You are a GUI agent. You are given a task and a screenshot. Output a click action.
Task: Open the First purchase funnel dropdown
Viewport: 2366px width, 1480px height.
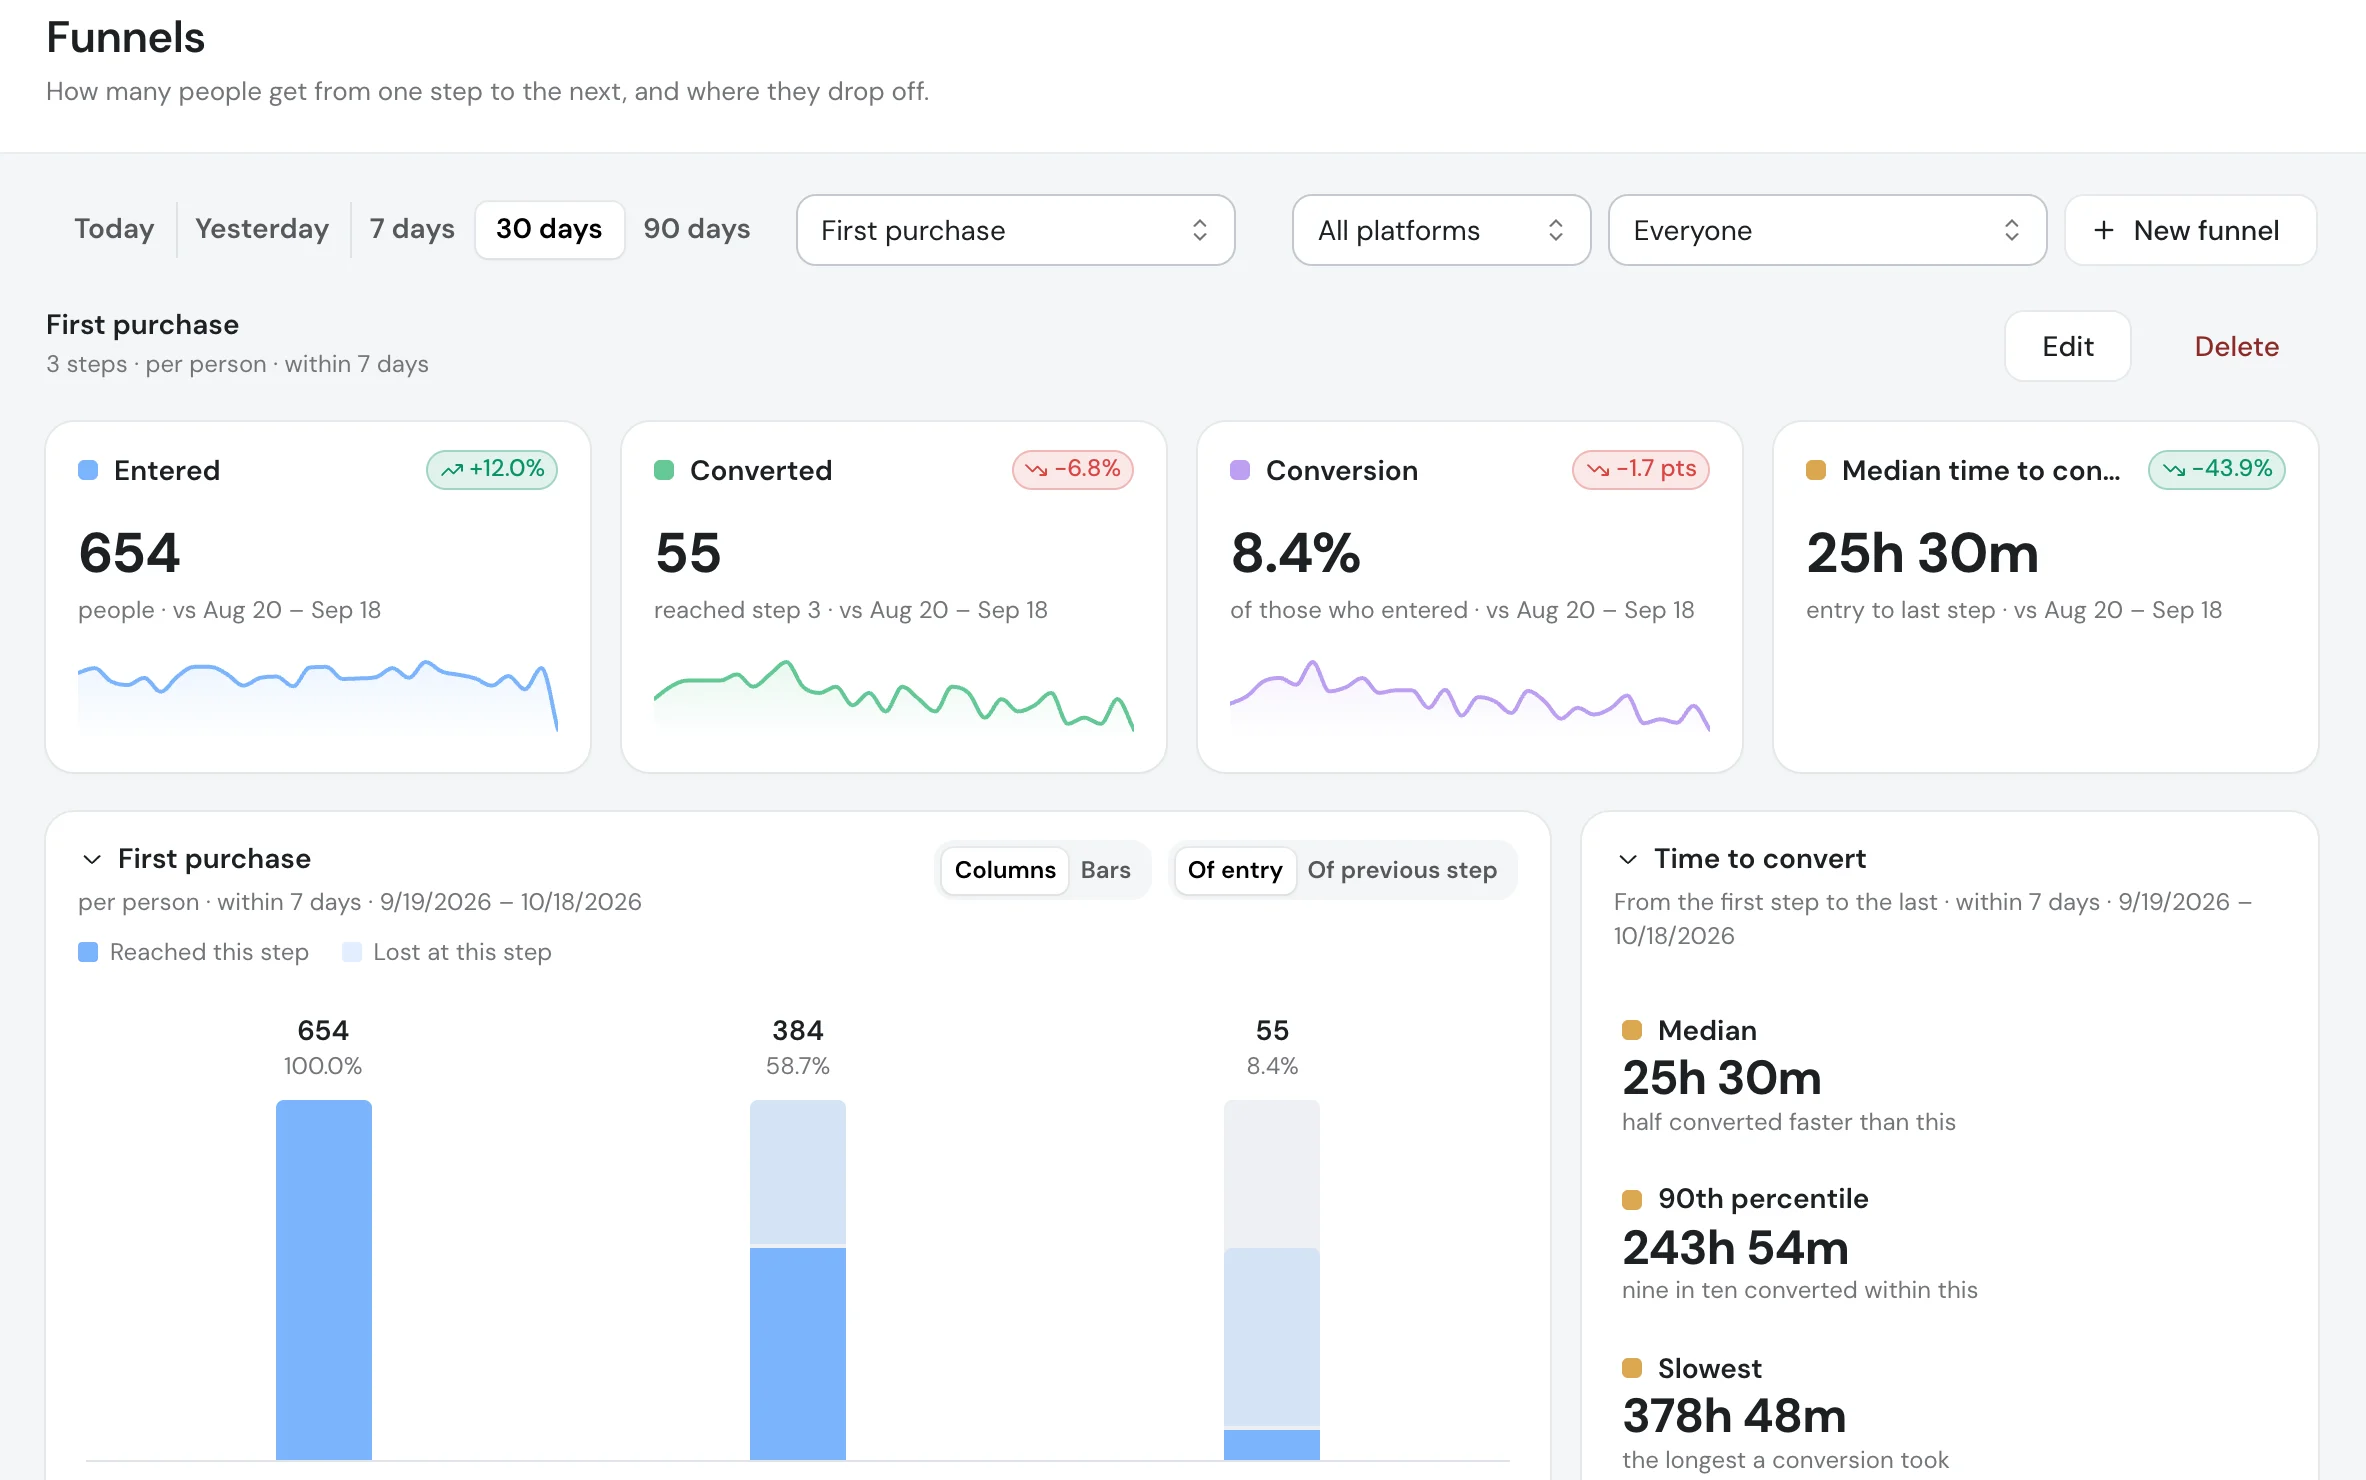click(x=1015, y=230)
